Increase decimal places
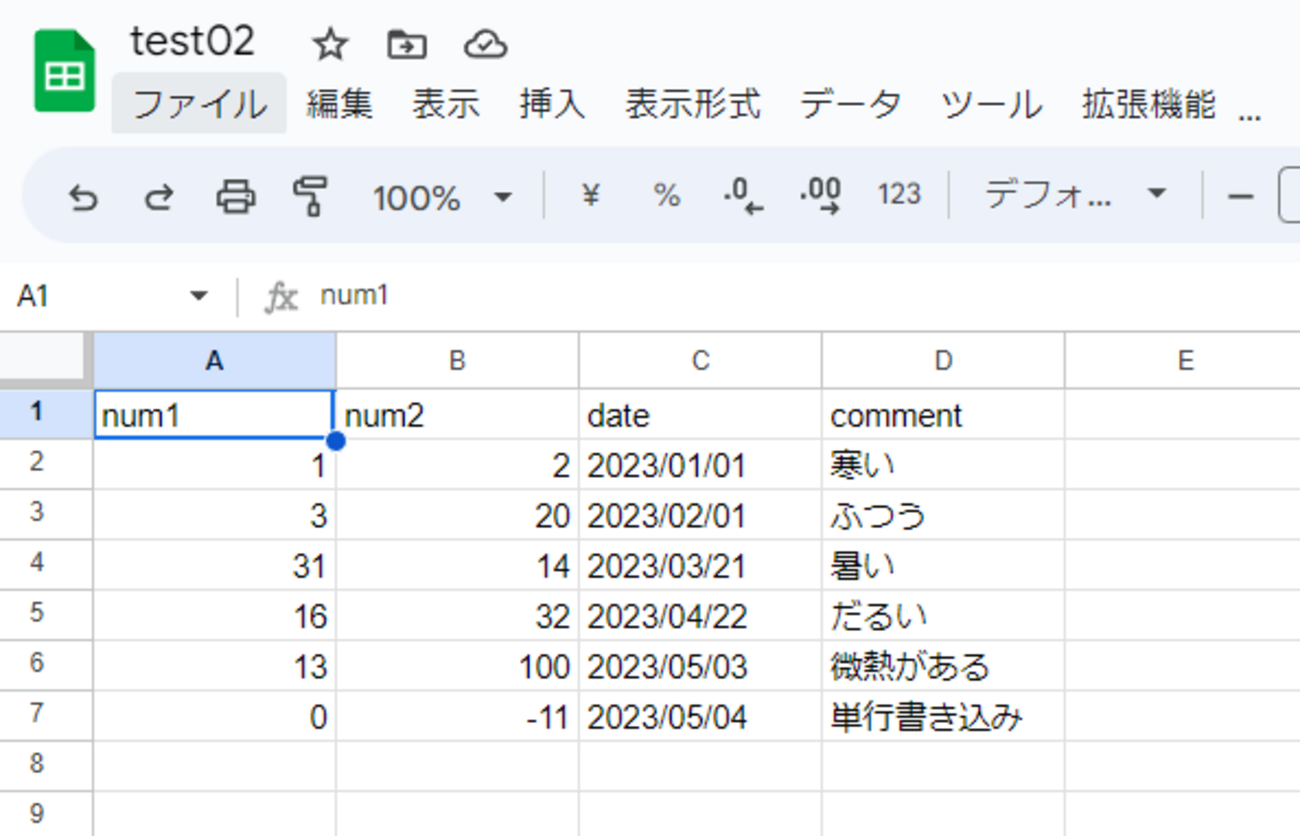Image resolution: width=1300 pixels, height=836 pixels. 821,196
